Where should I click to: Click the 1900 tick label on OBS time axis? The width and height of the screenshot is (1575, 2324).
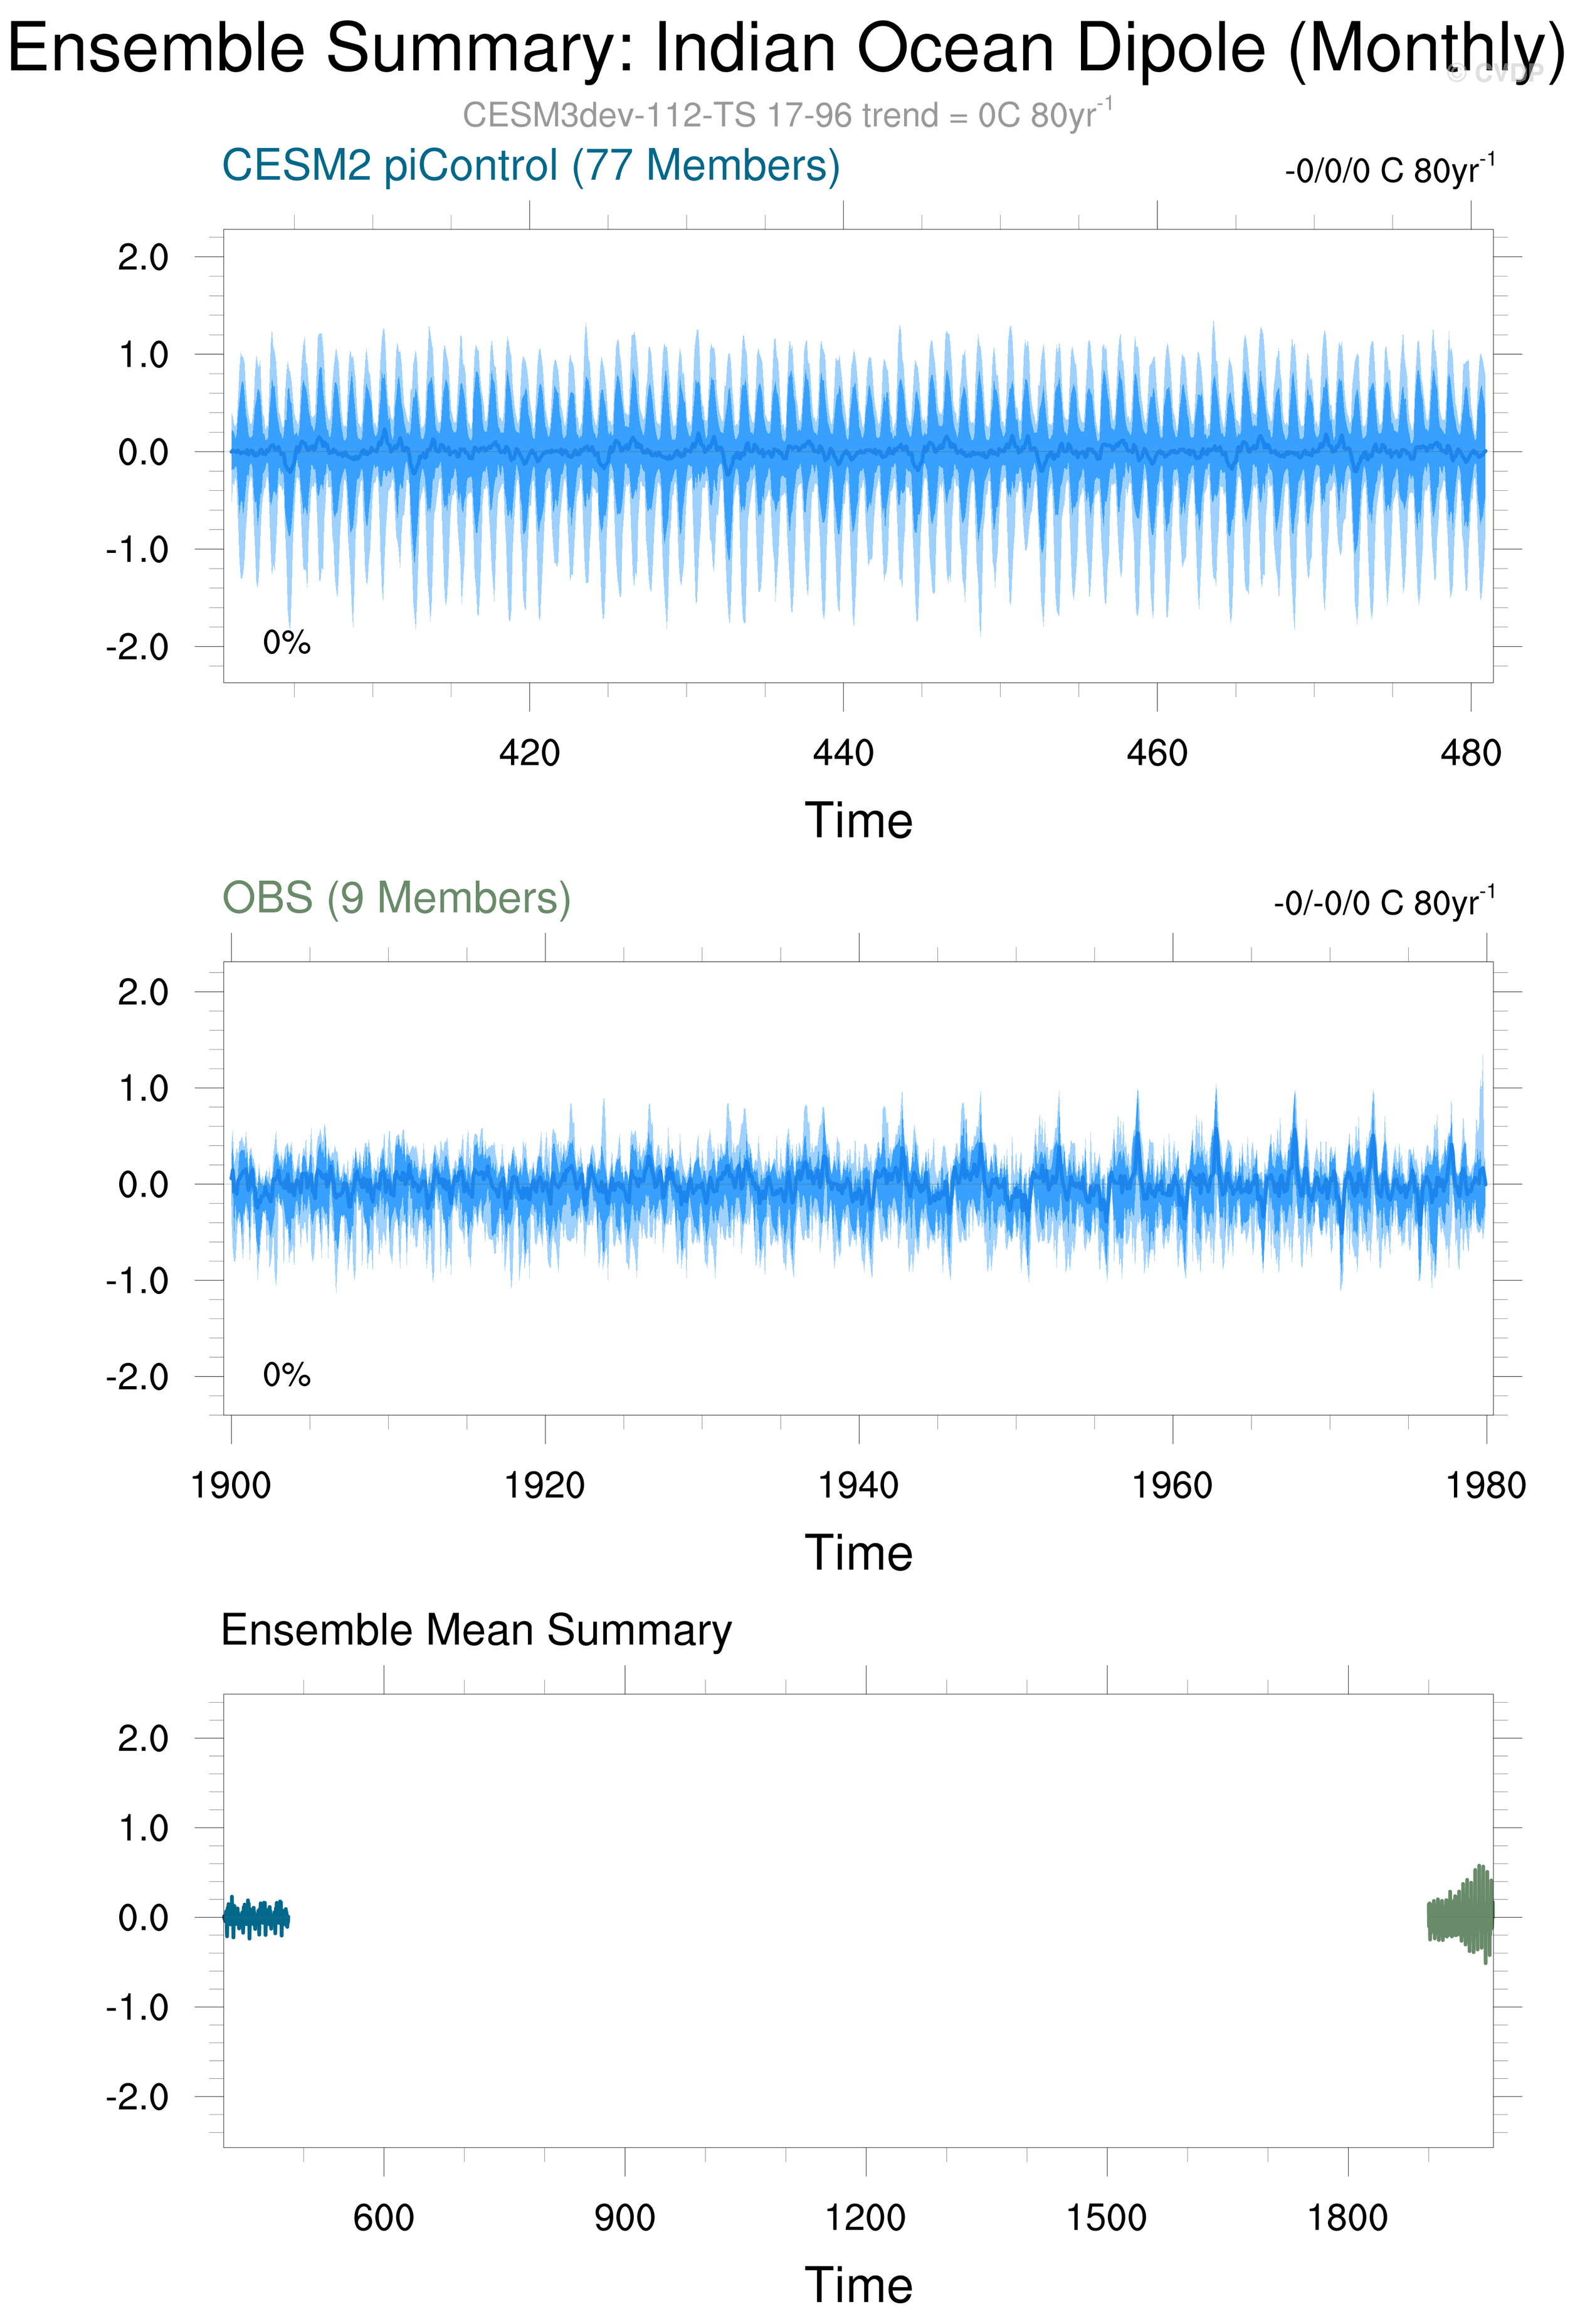pyautogui.click(x=231, y=1485)
